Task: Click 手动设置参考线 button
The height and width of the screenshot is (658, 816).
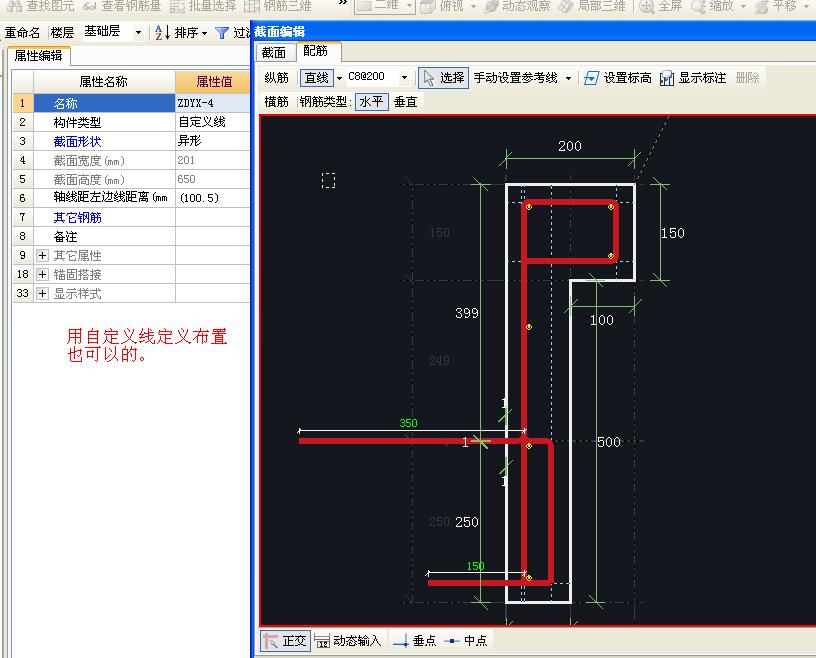Action: [515, 78]
